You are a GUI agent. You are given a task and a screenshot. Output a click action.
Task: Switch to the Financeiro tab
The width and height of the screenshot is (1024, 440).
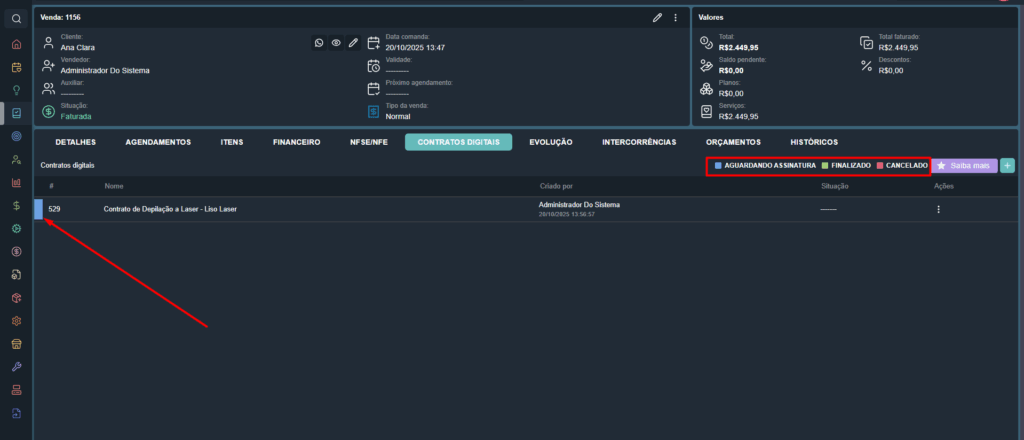point(296,142)
